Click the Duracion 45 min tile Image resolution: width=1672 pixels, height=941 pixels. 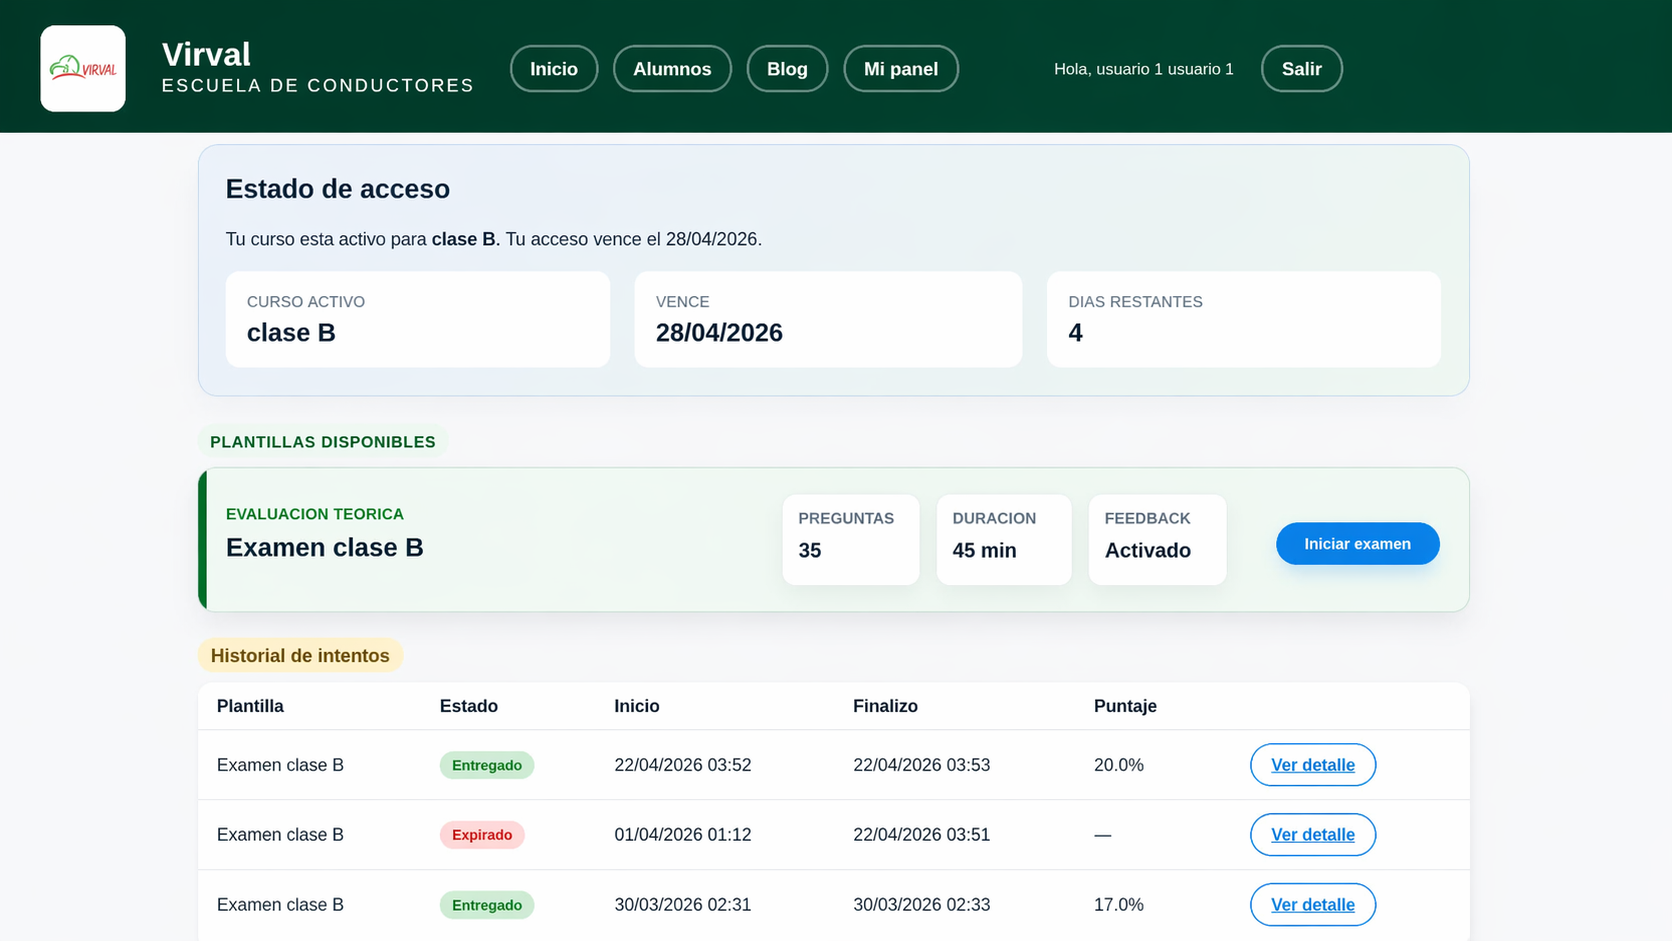[x=1003, y=540]
